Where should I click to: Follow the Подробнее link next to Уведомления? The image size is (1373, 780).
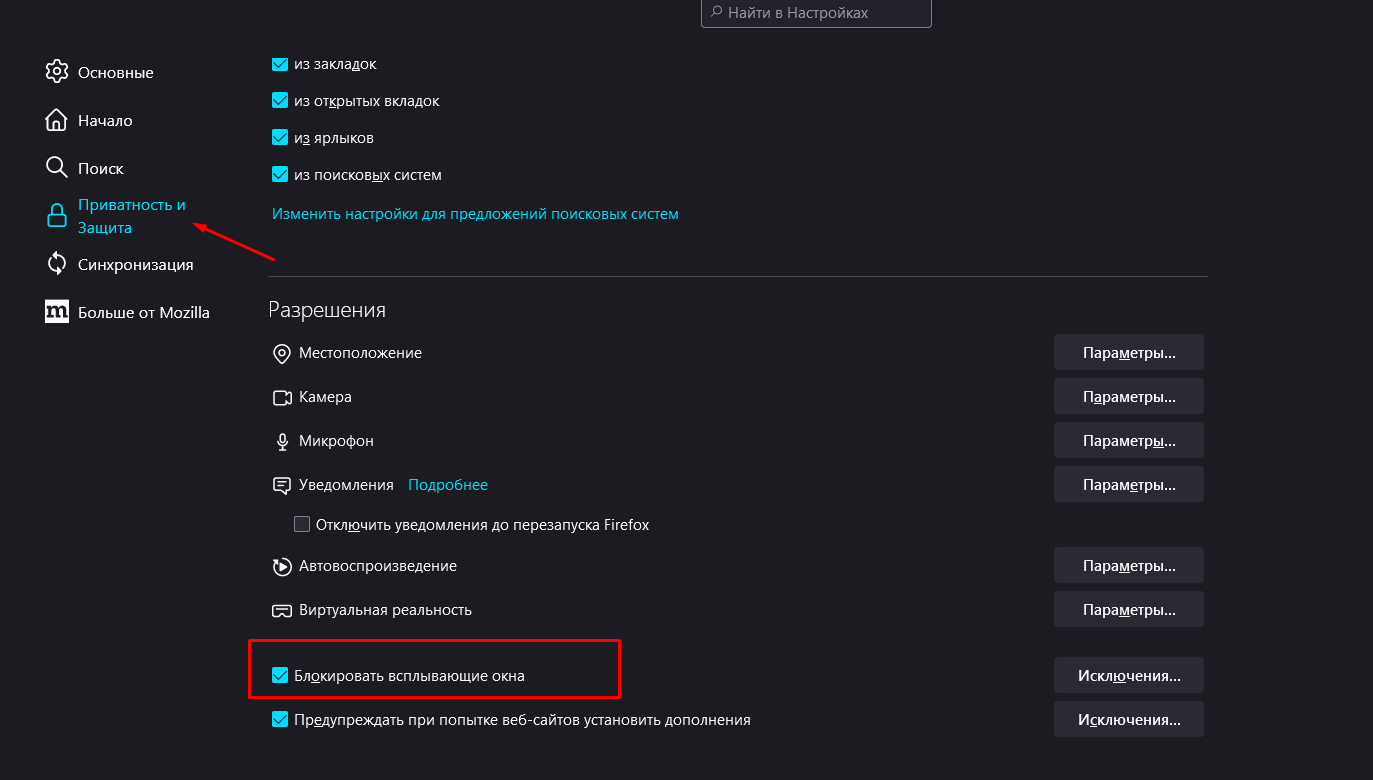tap(448, 485)
